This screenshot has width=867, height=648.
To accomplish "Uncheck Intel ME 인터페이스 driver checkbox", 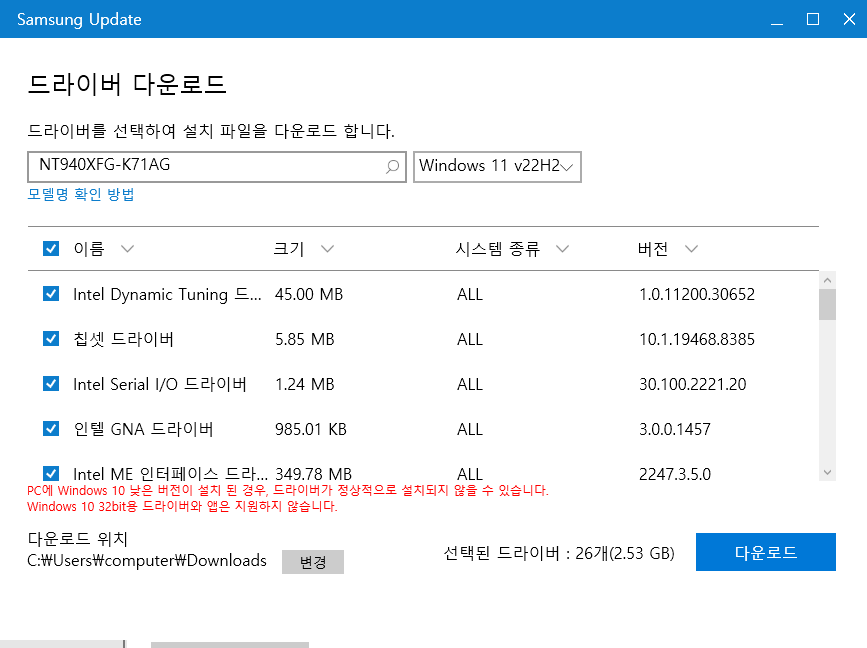I will tap(51, 473).
